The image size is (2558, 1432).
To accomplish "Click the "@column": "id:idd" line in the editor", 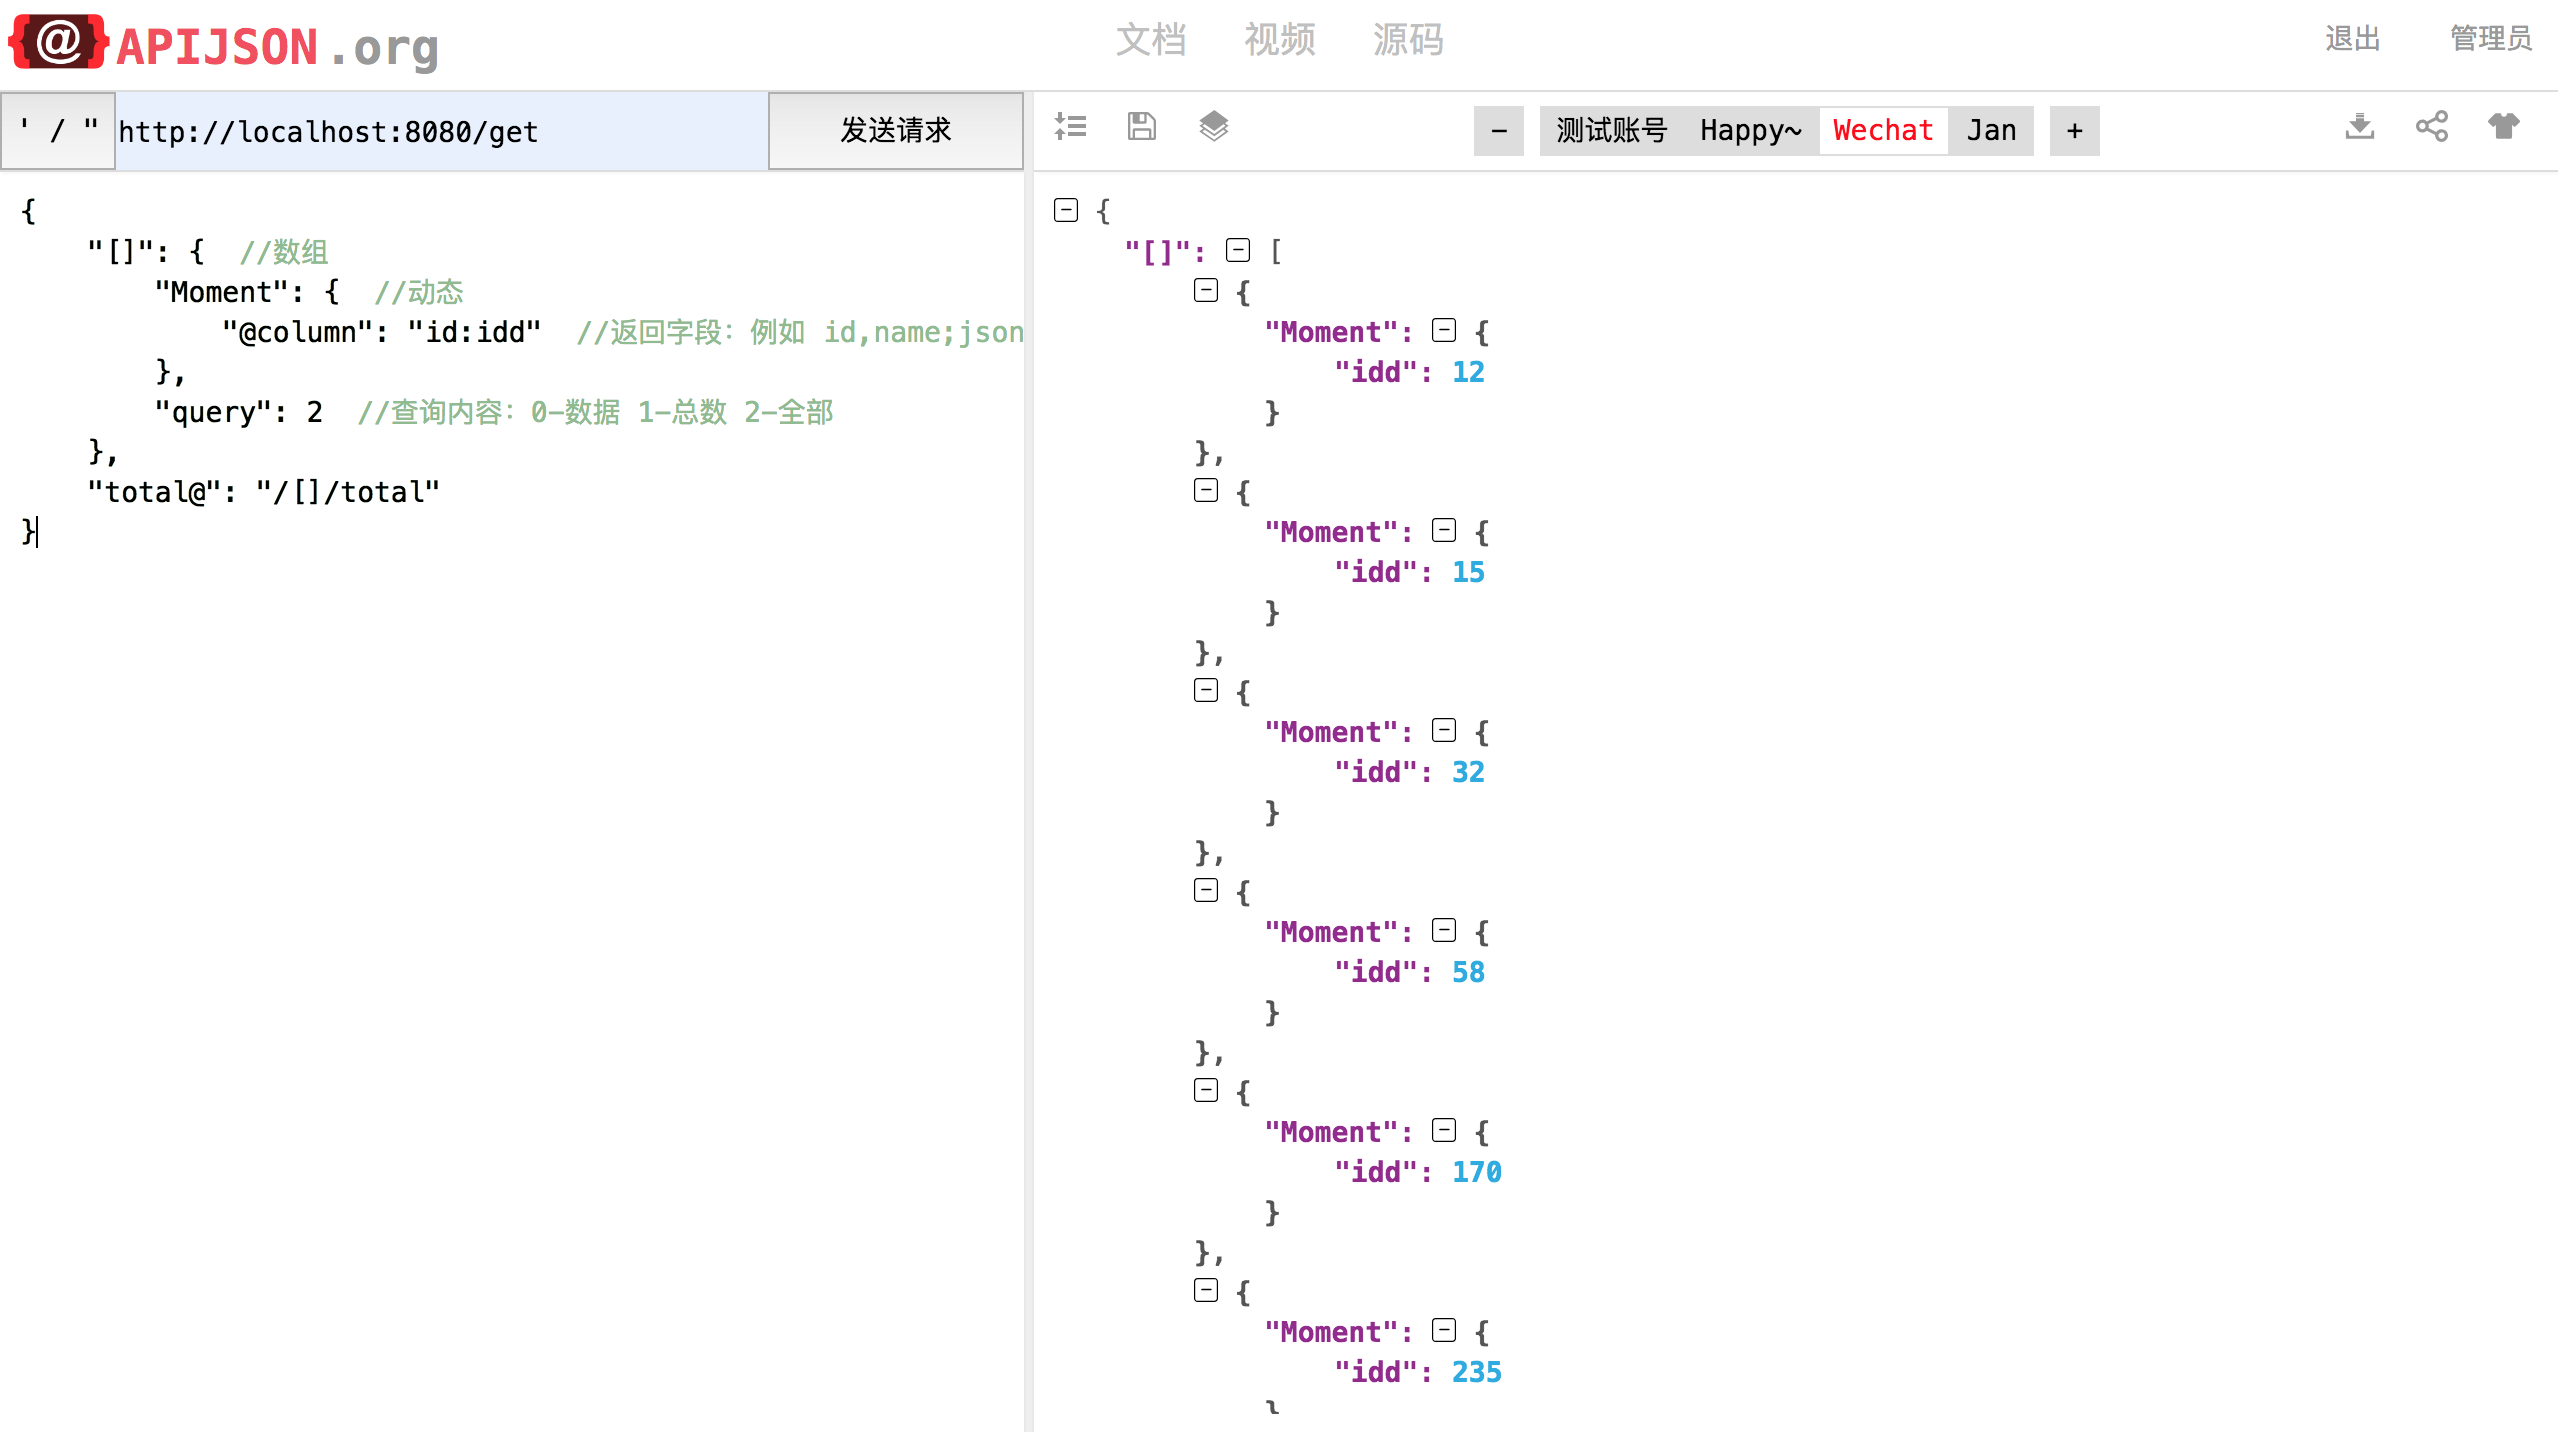I will coord(382,332).
